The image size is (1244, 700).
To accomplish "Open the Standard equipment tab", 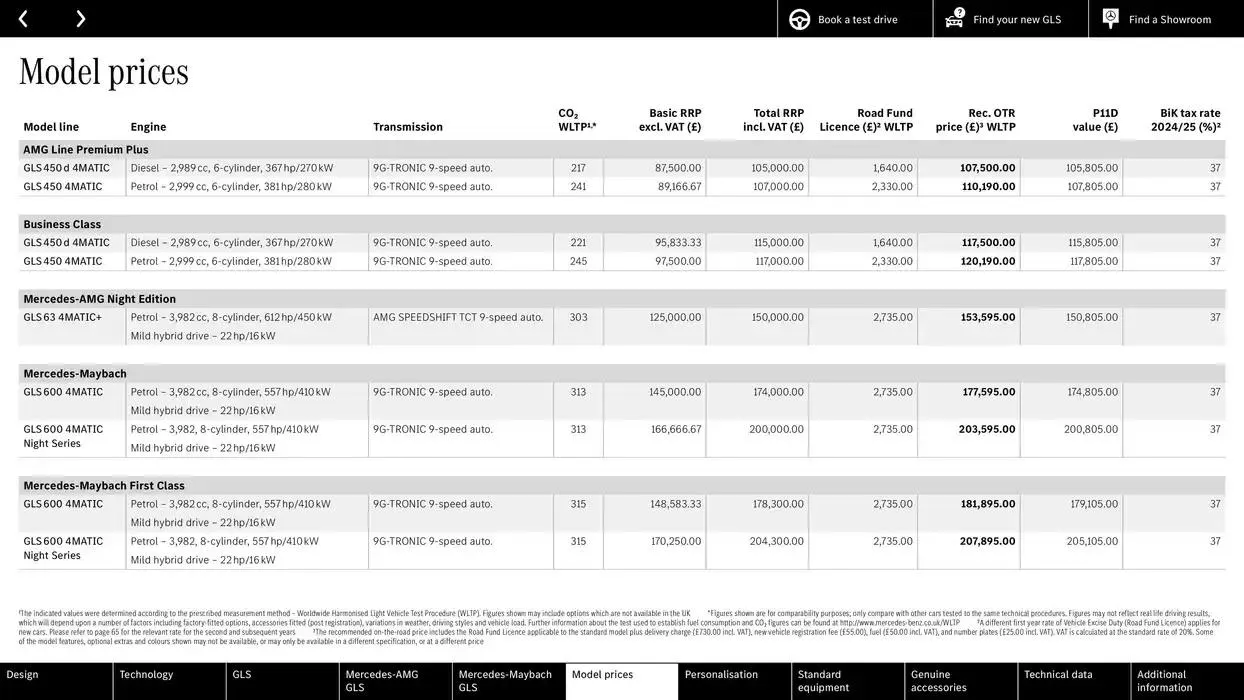I will [x=848, y=681].
